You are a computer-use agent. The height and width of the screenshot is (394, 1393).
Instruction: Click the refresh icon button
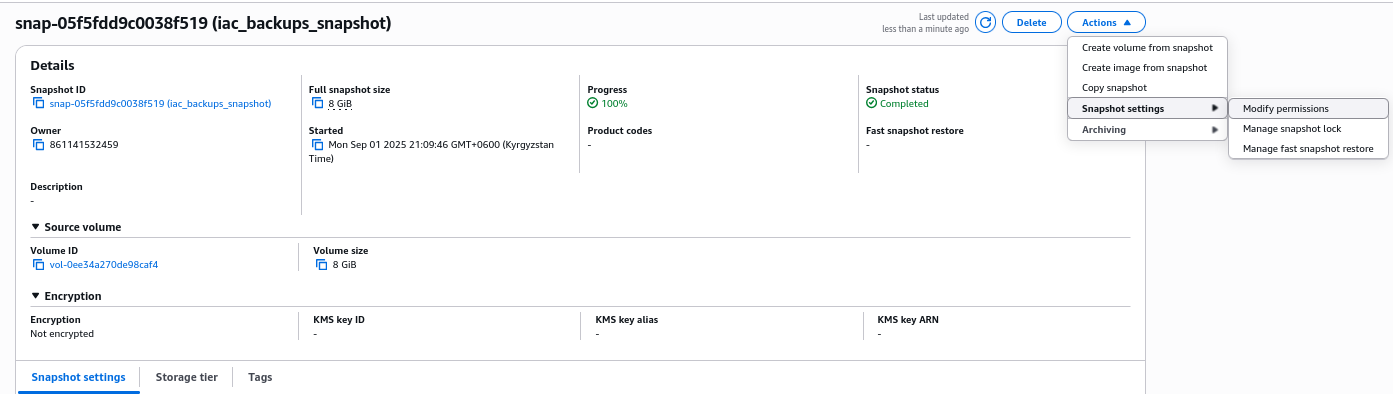986,22
